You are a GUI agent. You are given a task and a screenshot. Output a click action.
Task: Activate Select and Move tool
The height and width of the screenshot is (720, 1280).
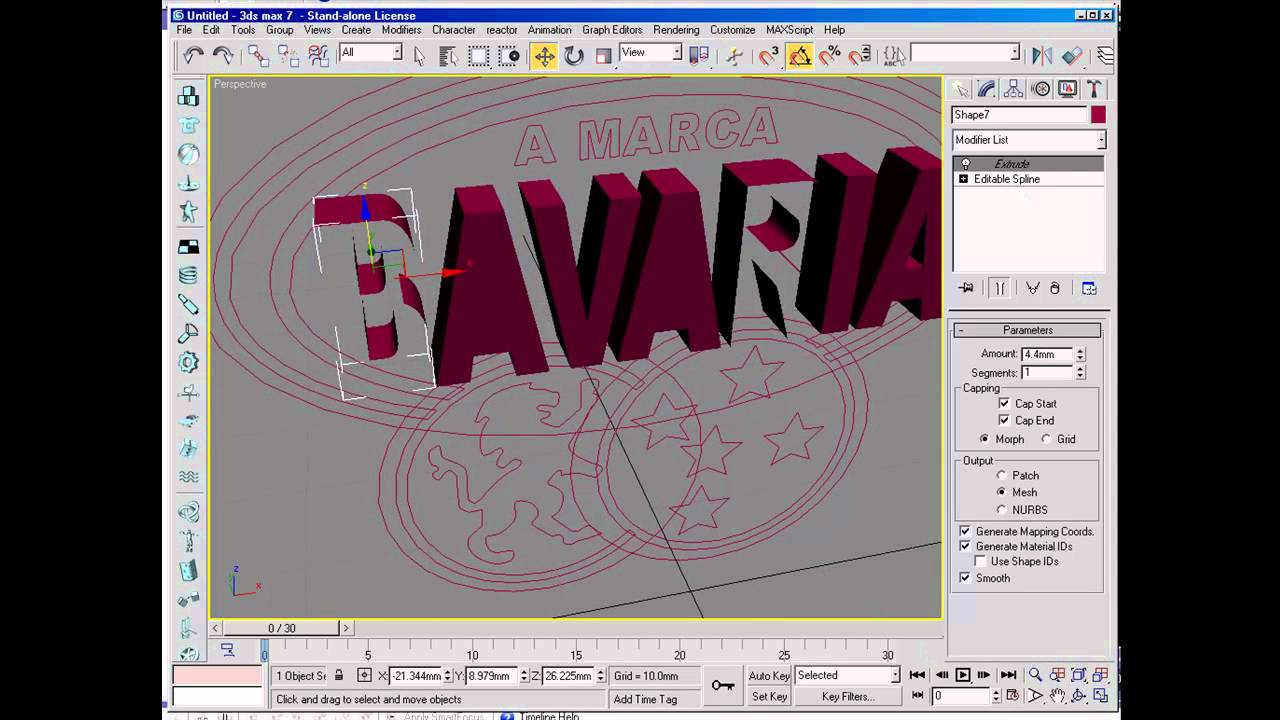pos(544,56)
